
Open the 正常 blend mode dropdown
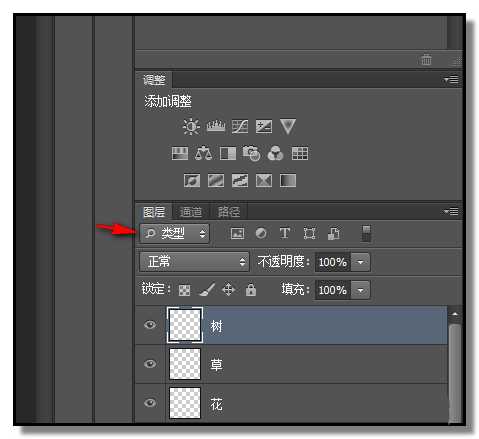(x=194, y=262)
